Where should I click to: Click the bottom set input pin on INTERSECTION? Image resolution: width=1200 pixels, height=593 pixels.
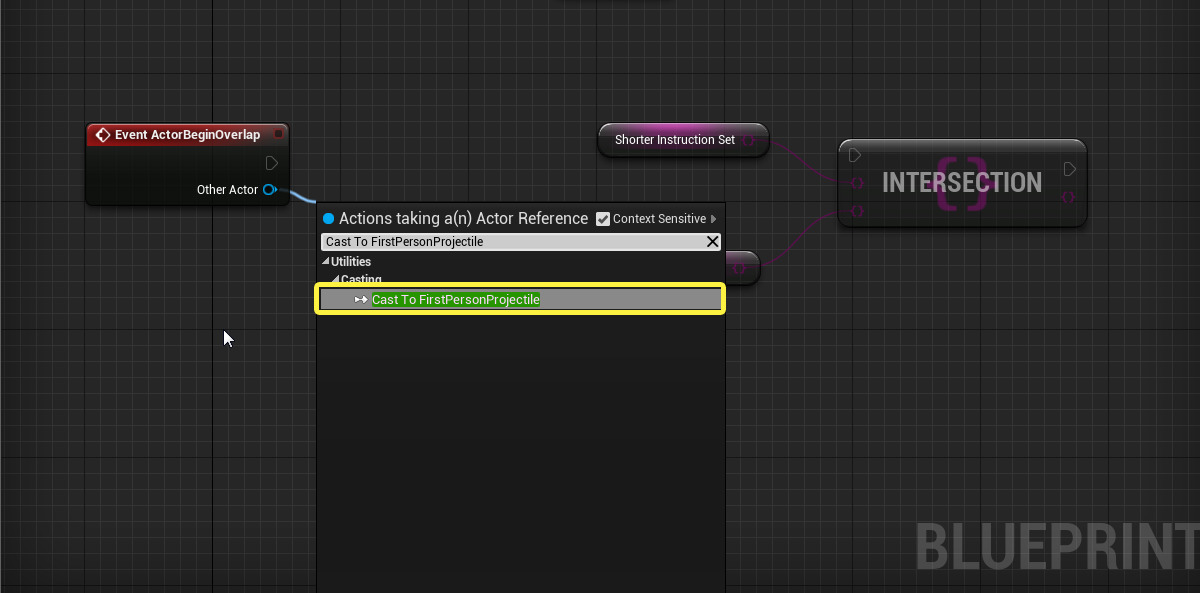tap(858, 211)
